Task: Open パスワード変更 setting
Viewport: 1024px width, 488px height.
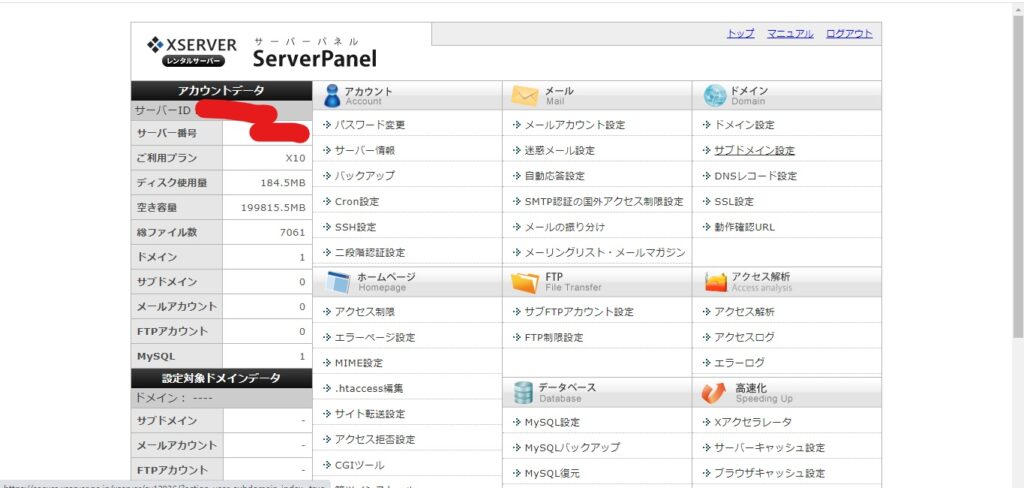Action: 370,125
